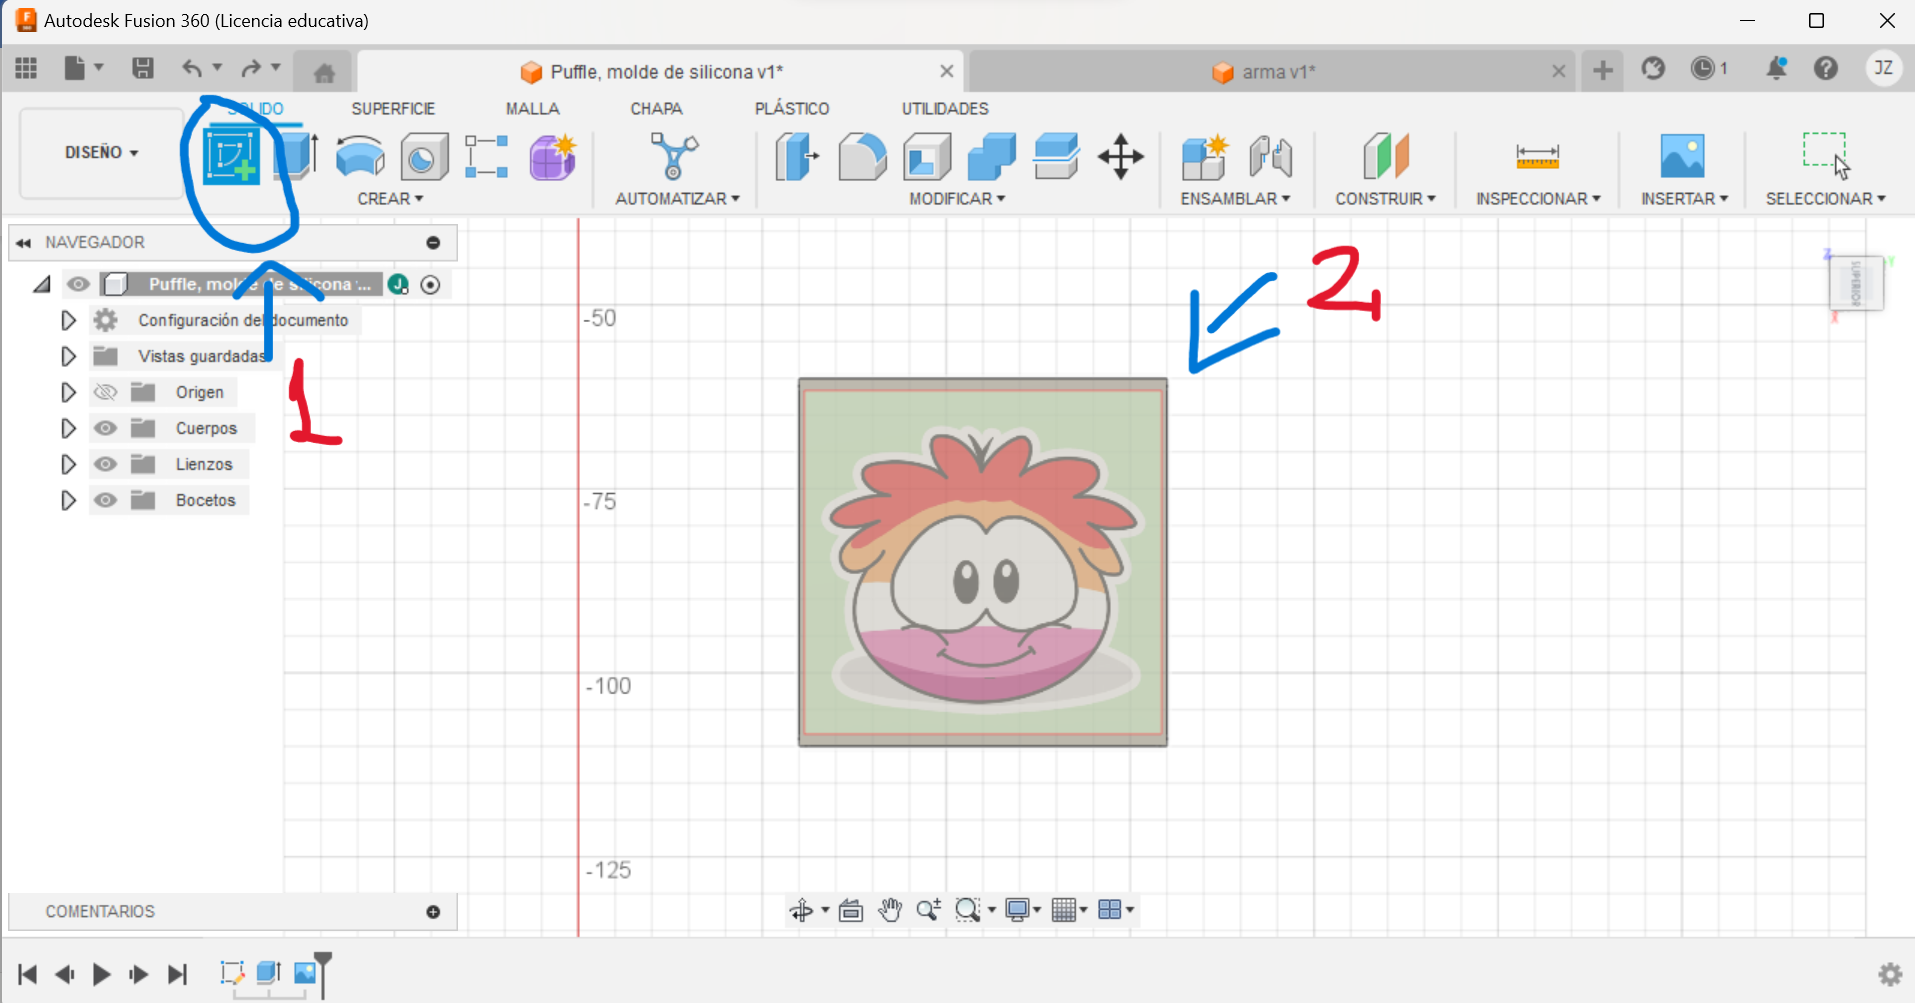Click the Joint tool icon
This screenshot has width=1915, height=1003.
tap(1270, 157)
